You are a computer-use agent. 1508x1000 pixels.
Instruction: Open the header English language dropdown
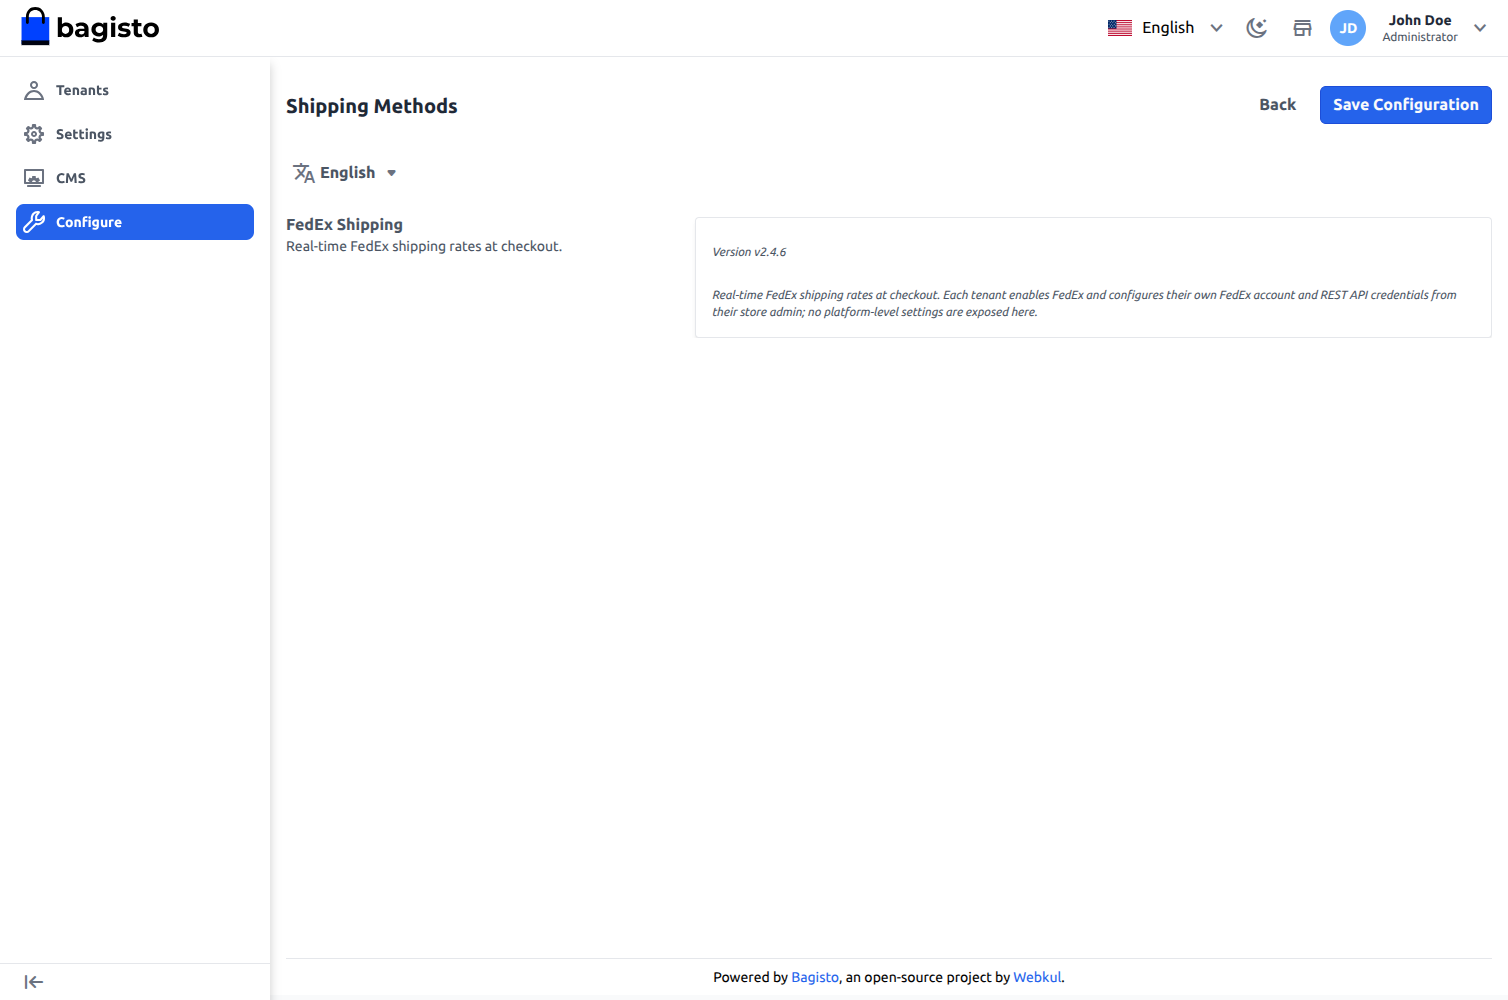tap(1166, 28)
